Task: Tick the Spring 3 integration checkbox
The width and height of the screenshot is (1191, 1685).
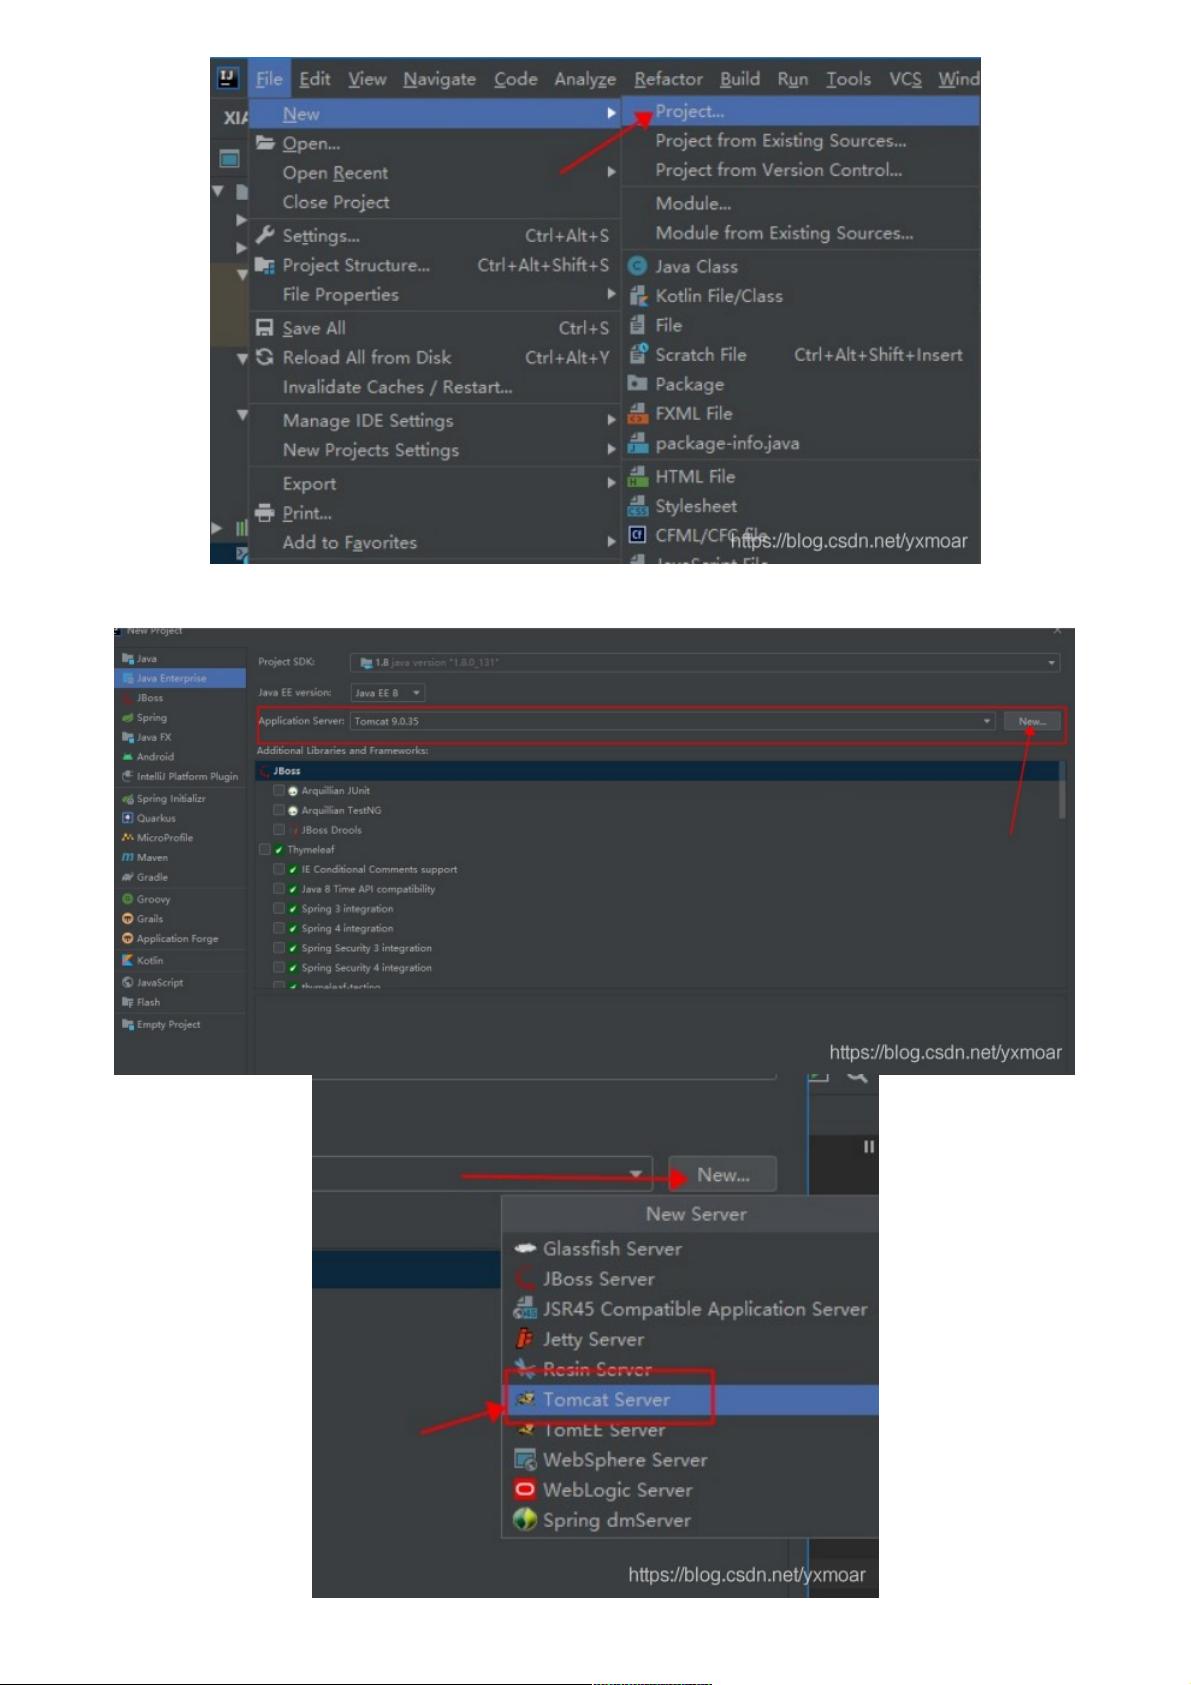Action: tap(279, 908)
